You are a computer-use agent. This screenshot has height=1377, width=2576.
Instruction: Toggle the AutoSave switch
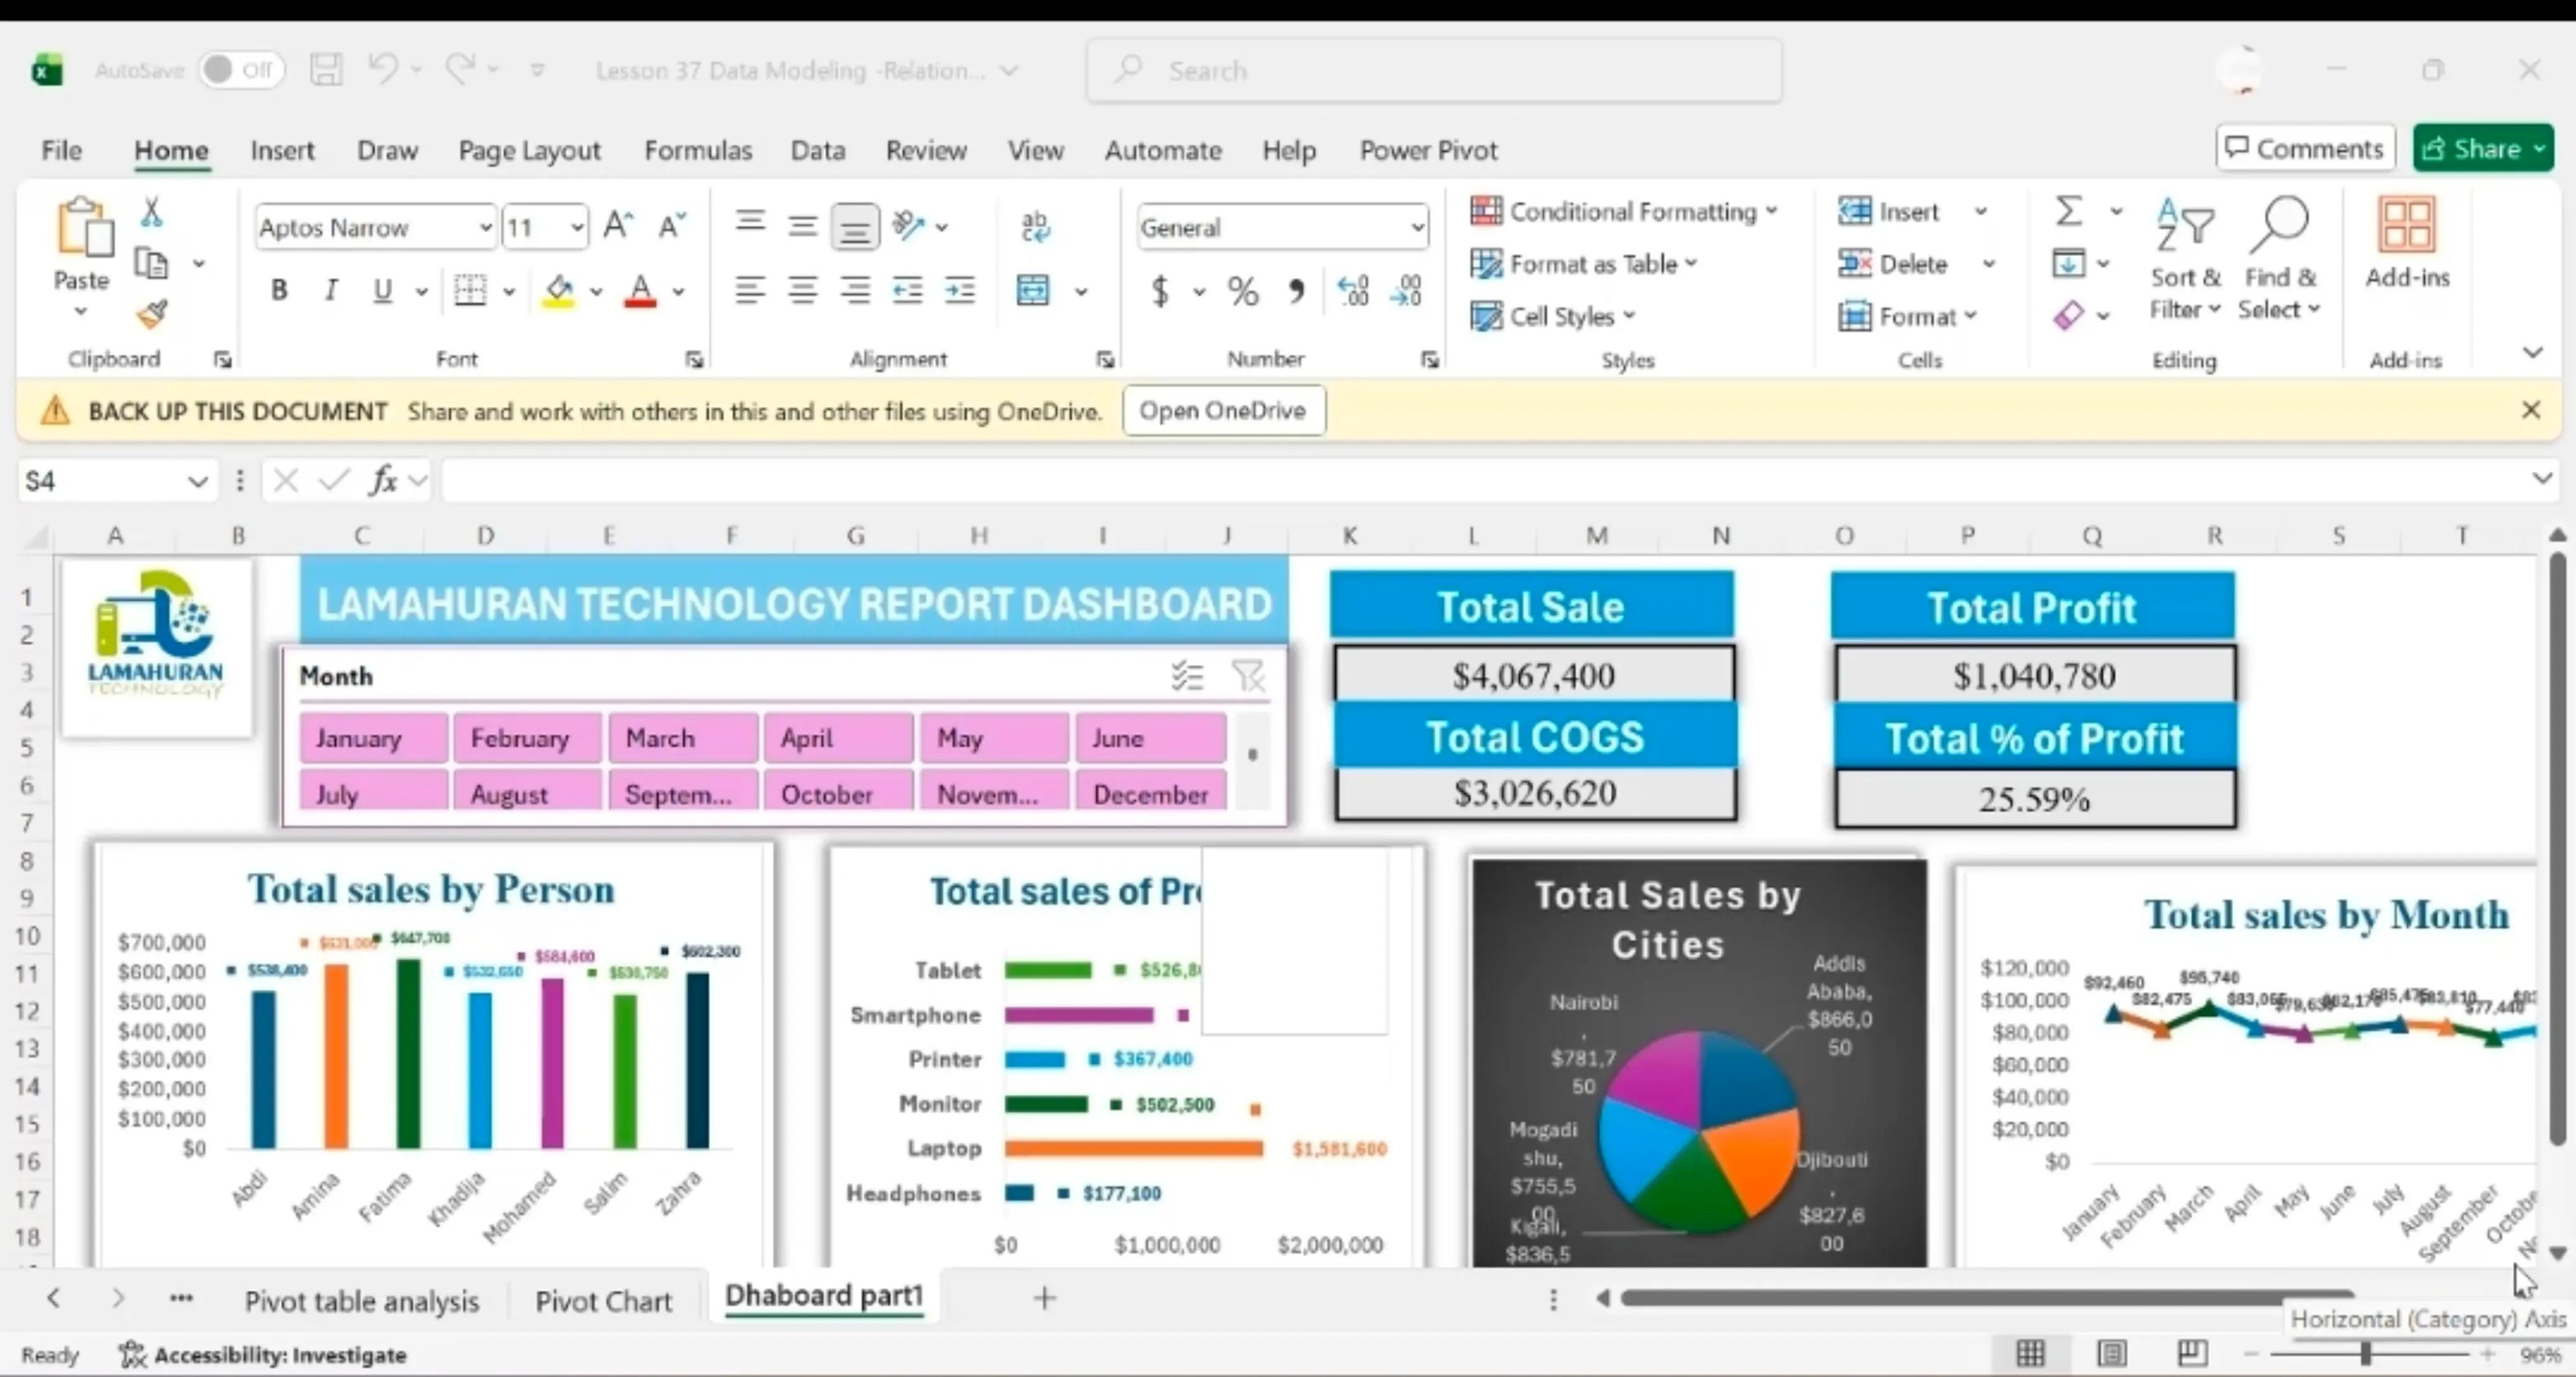click(241, 70)
